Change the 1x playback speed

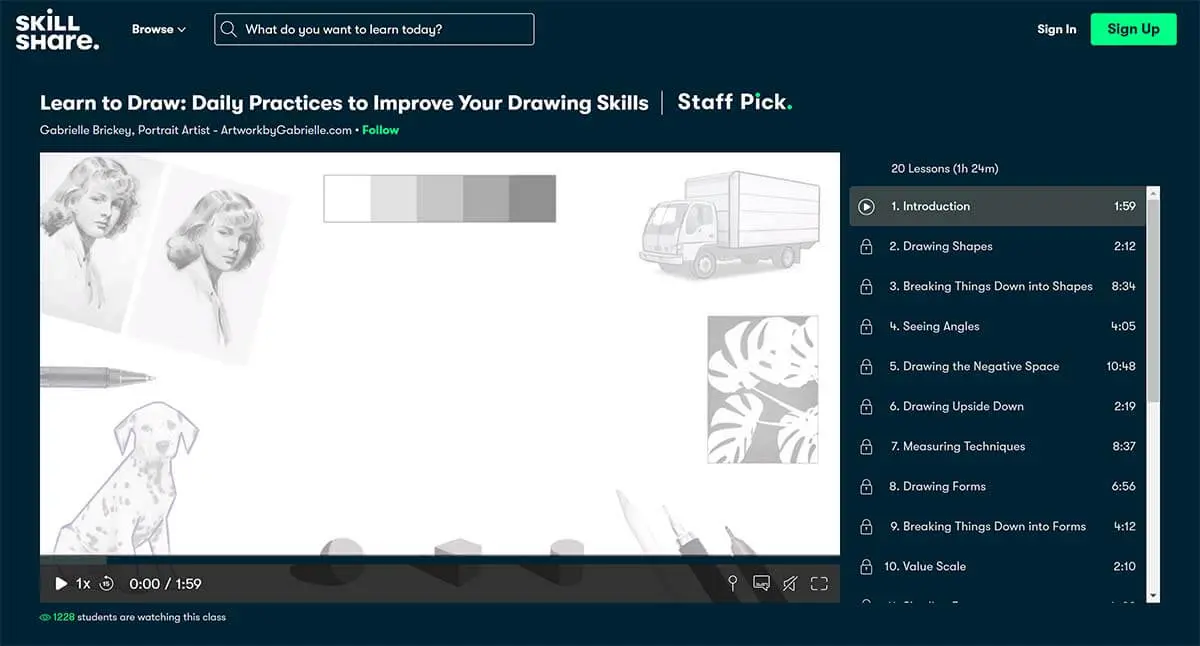point(83,583)
